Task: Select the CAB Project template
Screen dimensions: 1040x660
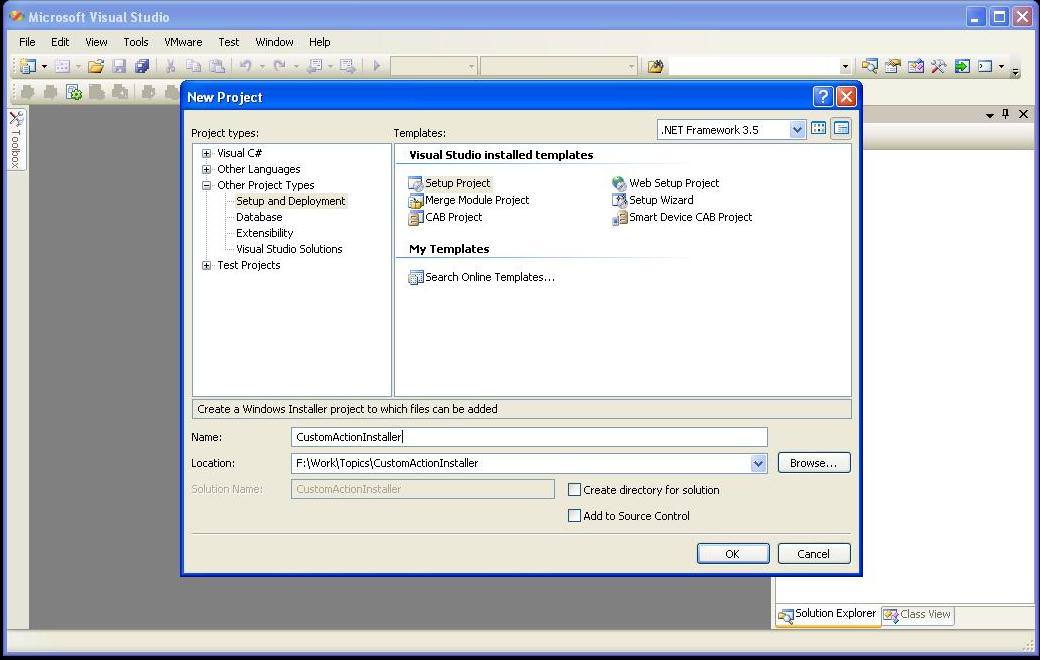Action: 445,218
